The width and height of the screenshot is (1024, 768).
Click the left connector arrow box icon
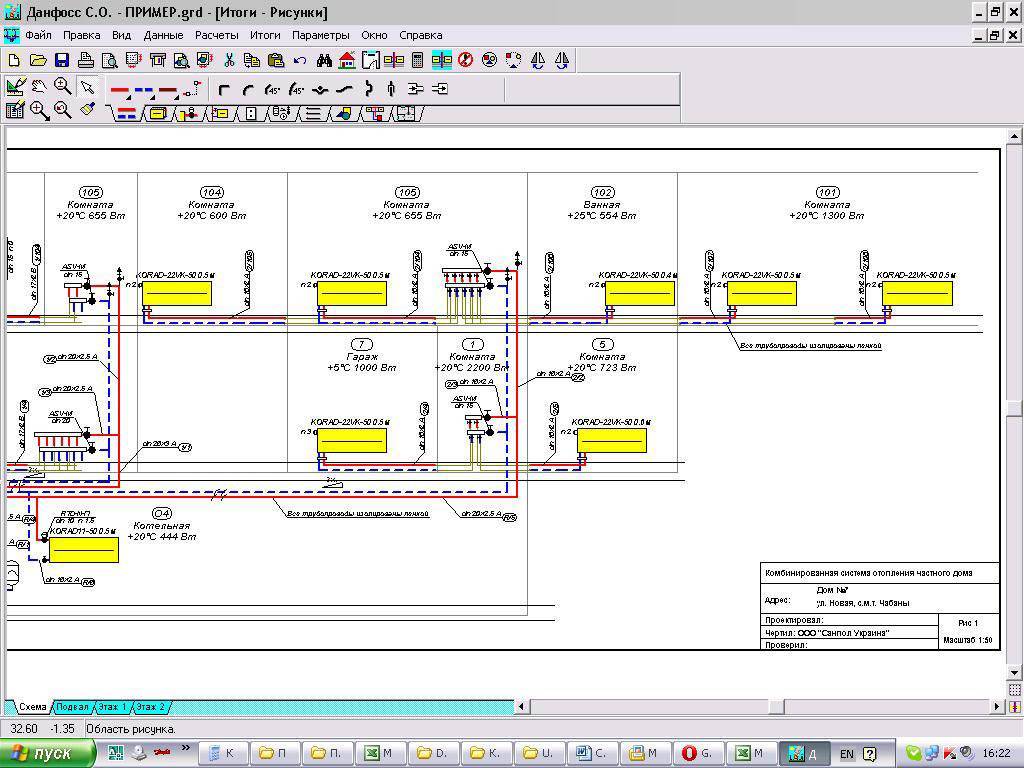[x=415, y=89]
